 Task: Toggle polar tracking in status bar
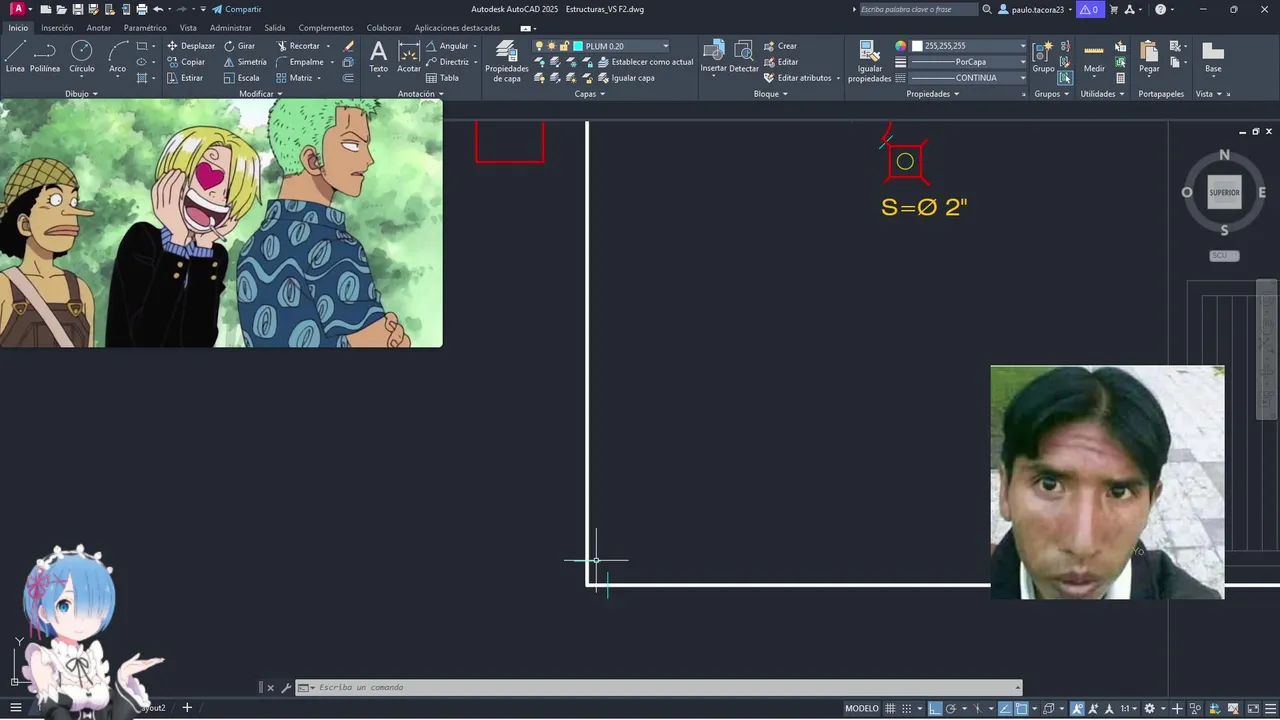952,708
